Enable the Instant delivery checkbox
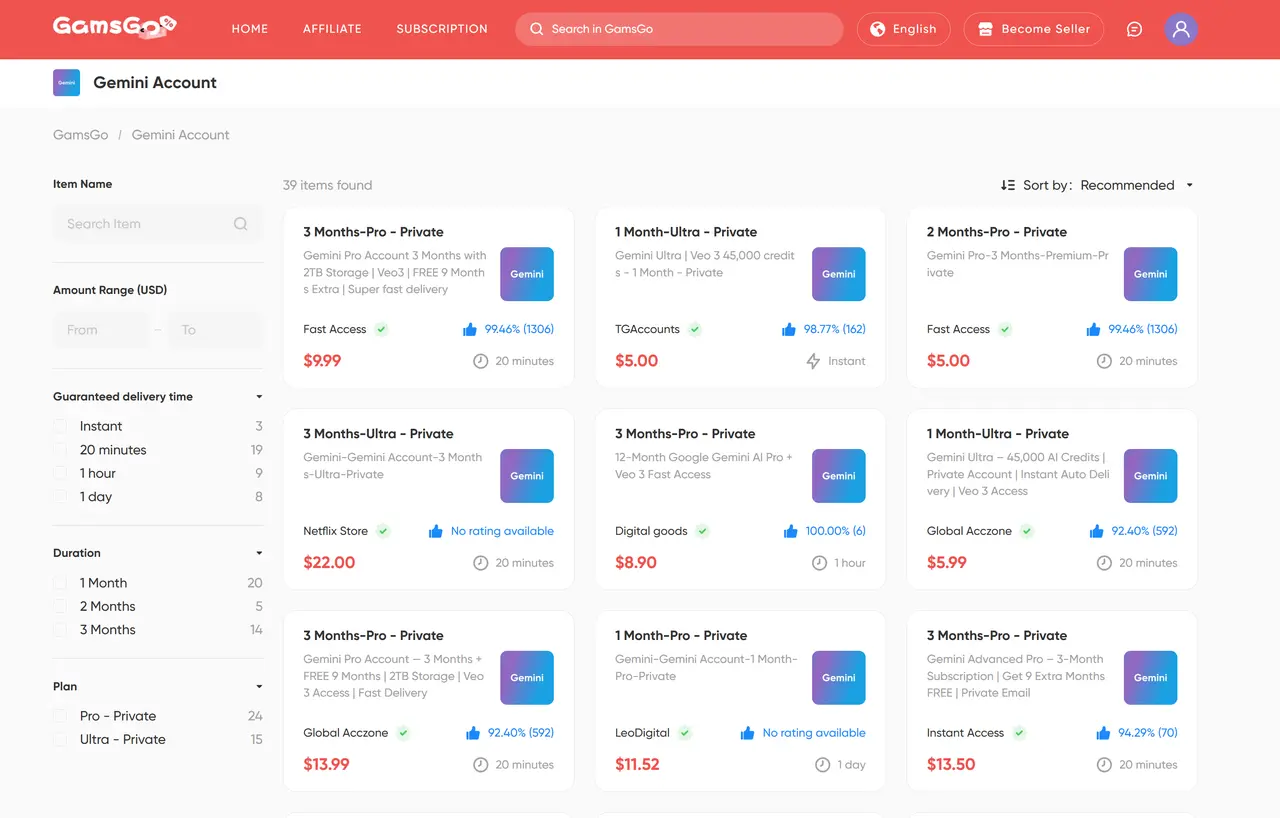Image resolution: width=1280 pixels, height=818 pixels. 61,426
